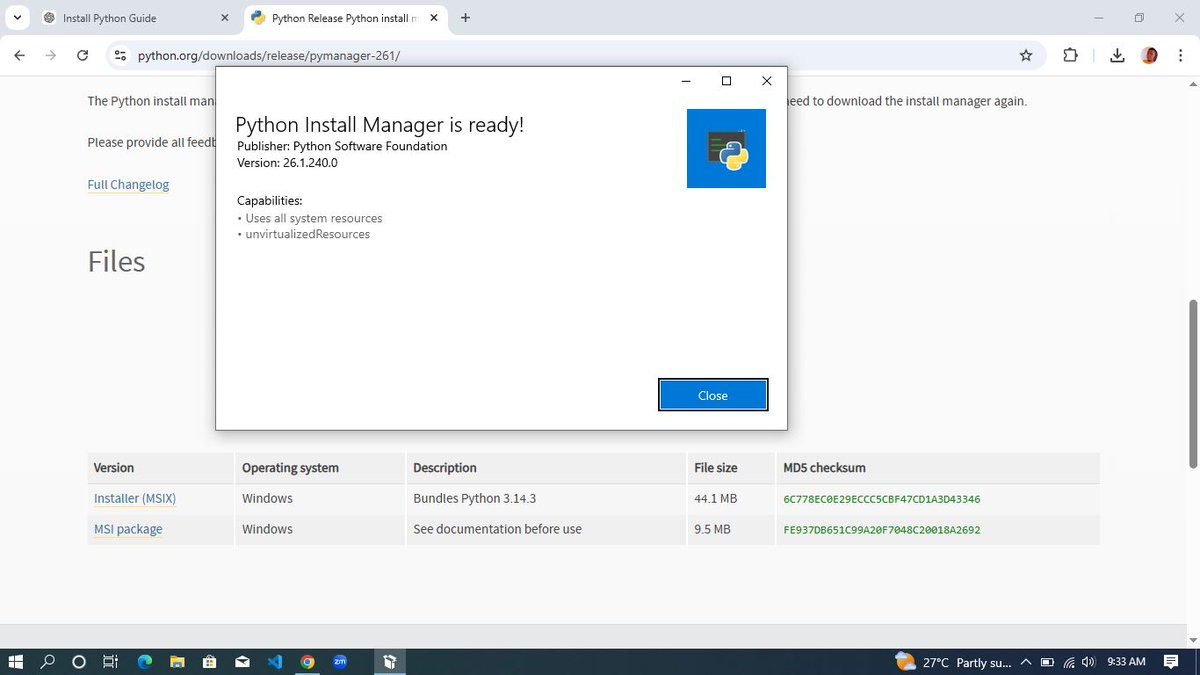This screenshot has width=1200, height=675.
Task: Show hidden system tray icons
Action: tap(1026, 662)
